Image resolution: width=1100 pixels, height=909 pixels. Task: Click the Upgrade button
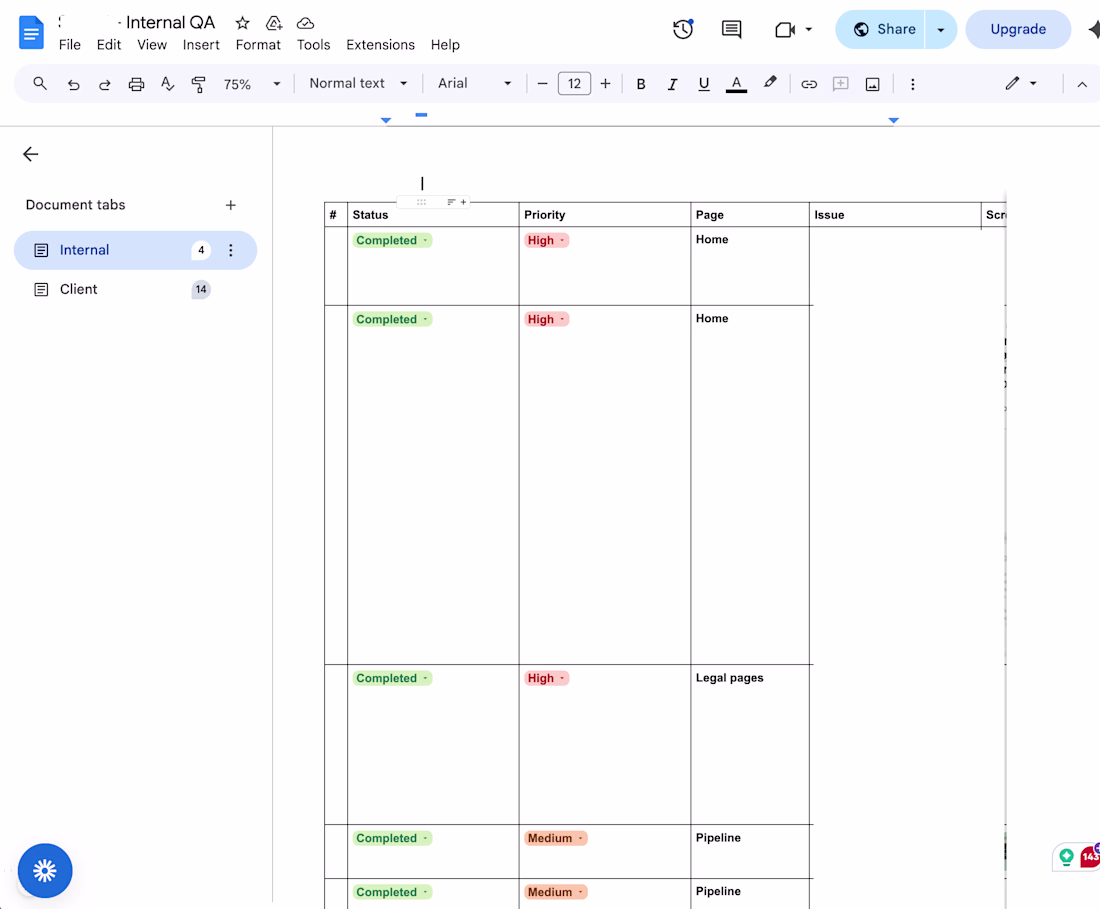tap(1018, 29)
